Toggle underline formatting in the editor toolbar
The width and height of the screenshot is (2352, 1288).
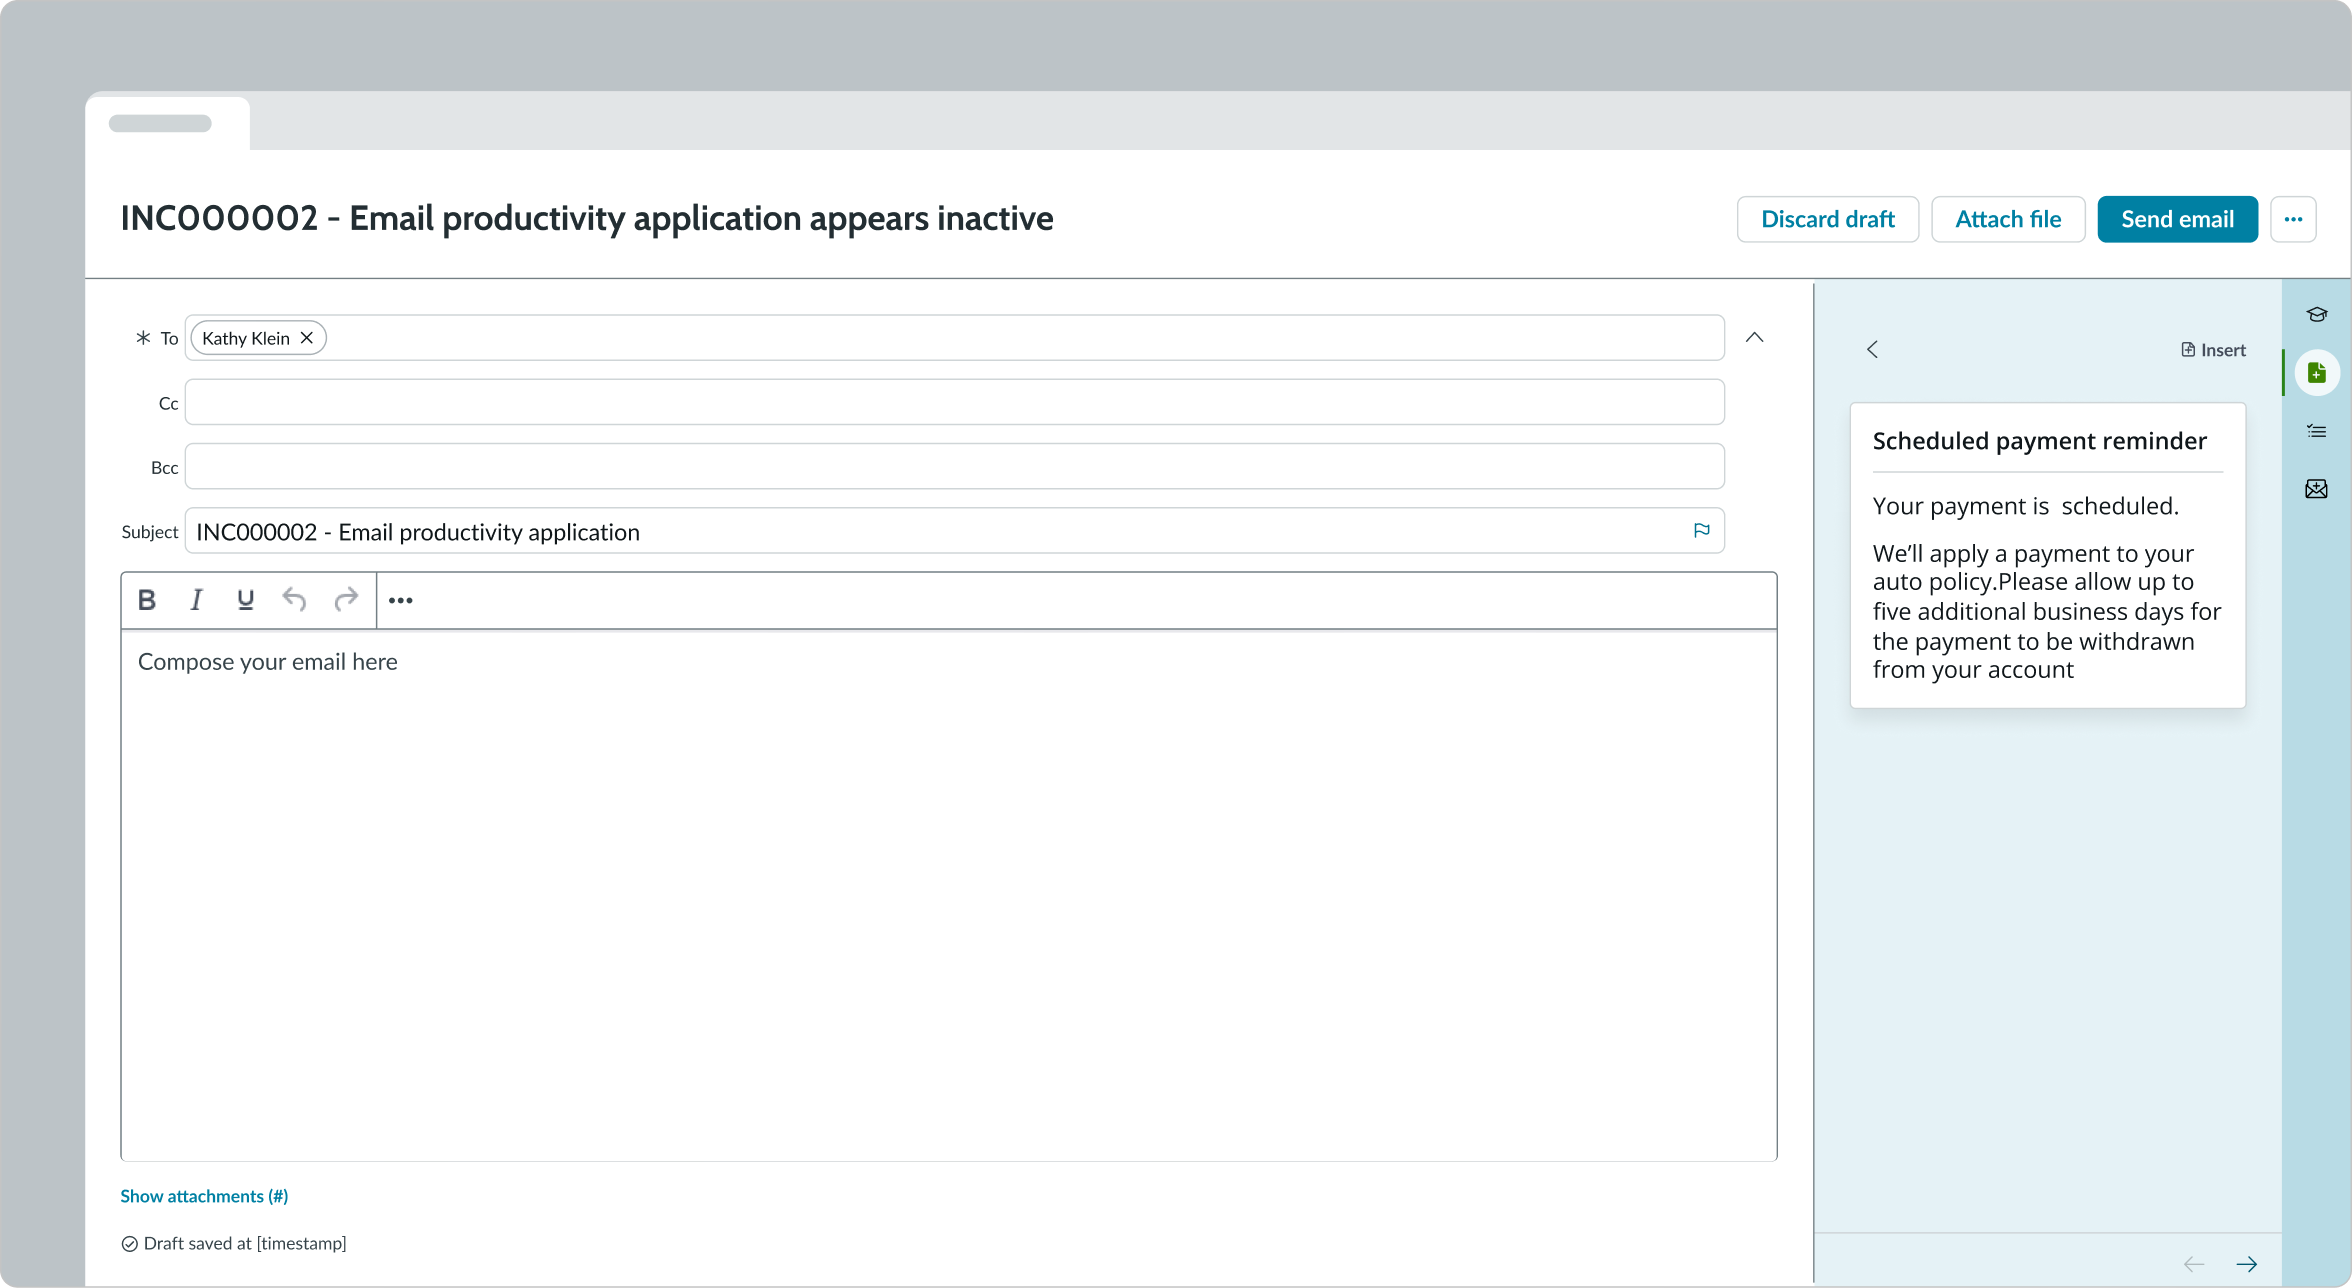(x=245, y=600)
